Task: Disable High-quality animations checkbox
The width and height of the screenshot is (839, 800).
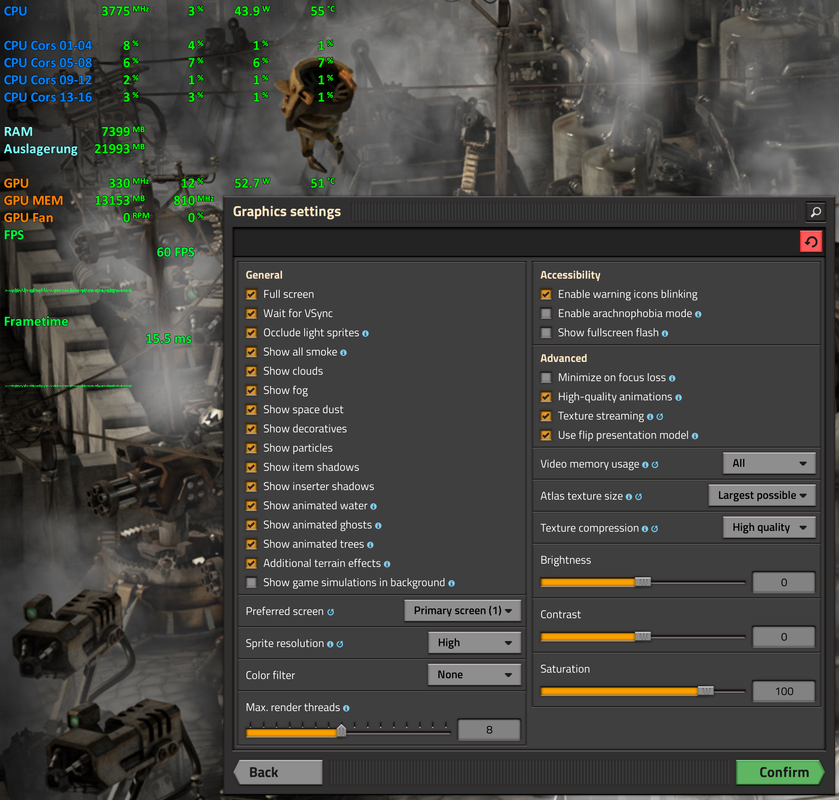Action: (x=546, y=397)
